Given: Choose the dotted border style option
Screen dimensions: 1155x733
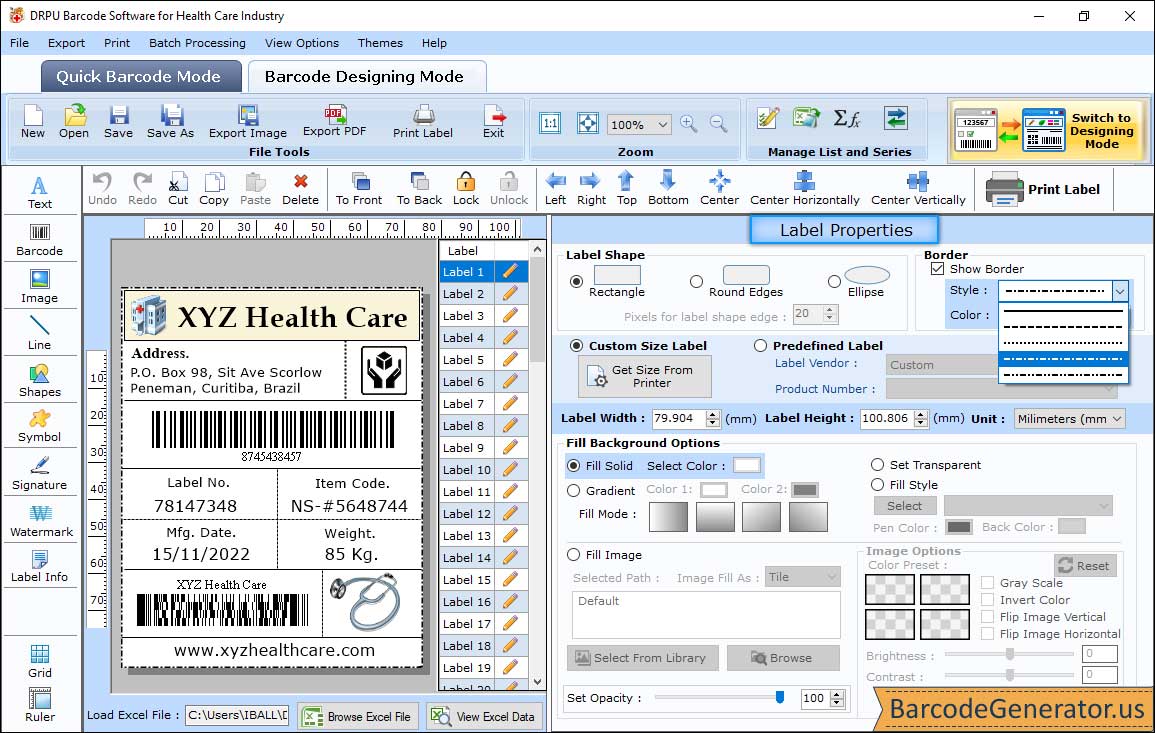Looking at the screenshot, I should tap(1063, 343).
